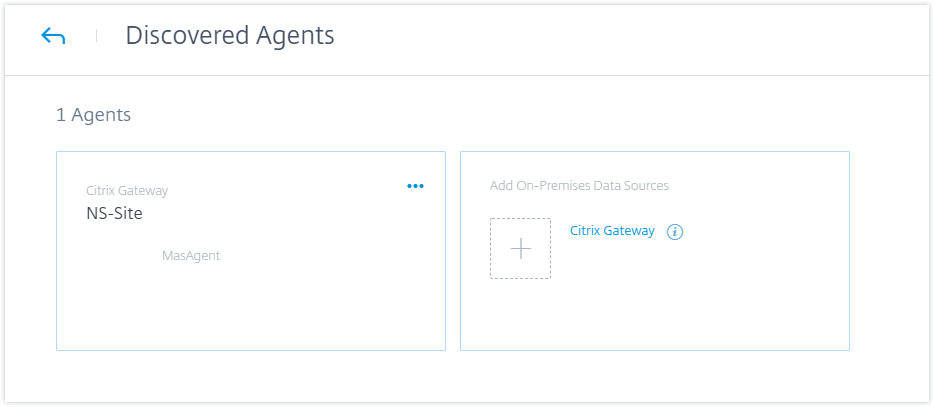934x407 pixels.
Task: Click the MasAgent label
Action: click(x=191, y=256)
